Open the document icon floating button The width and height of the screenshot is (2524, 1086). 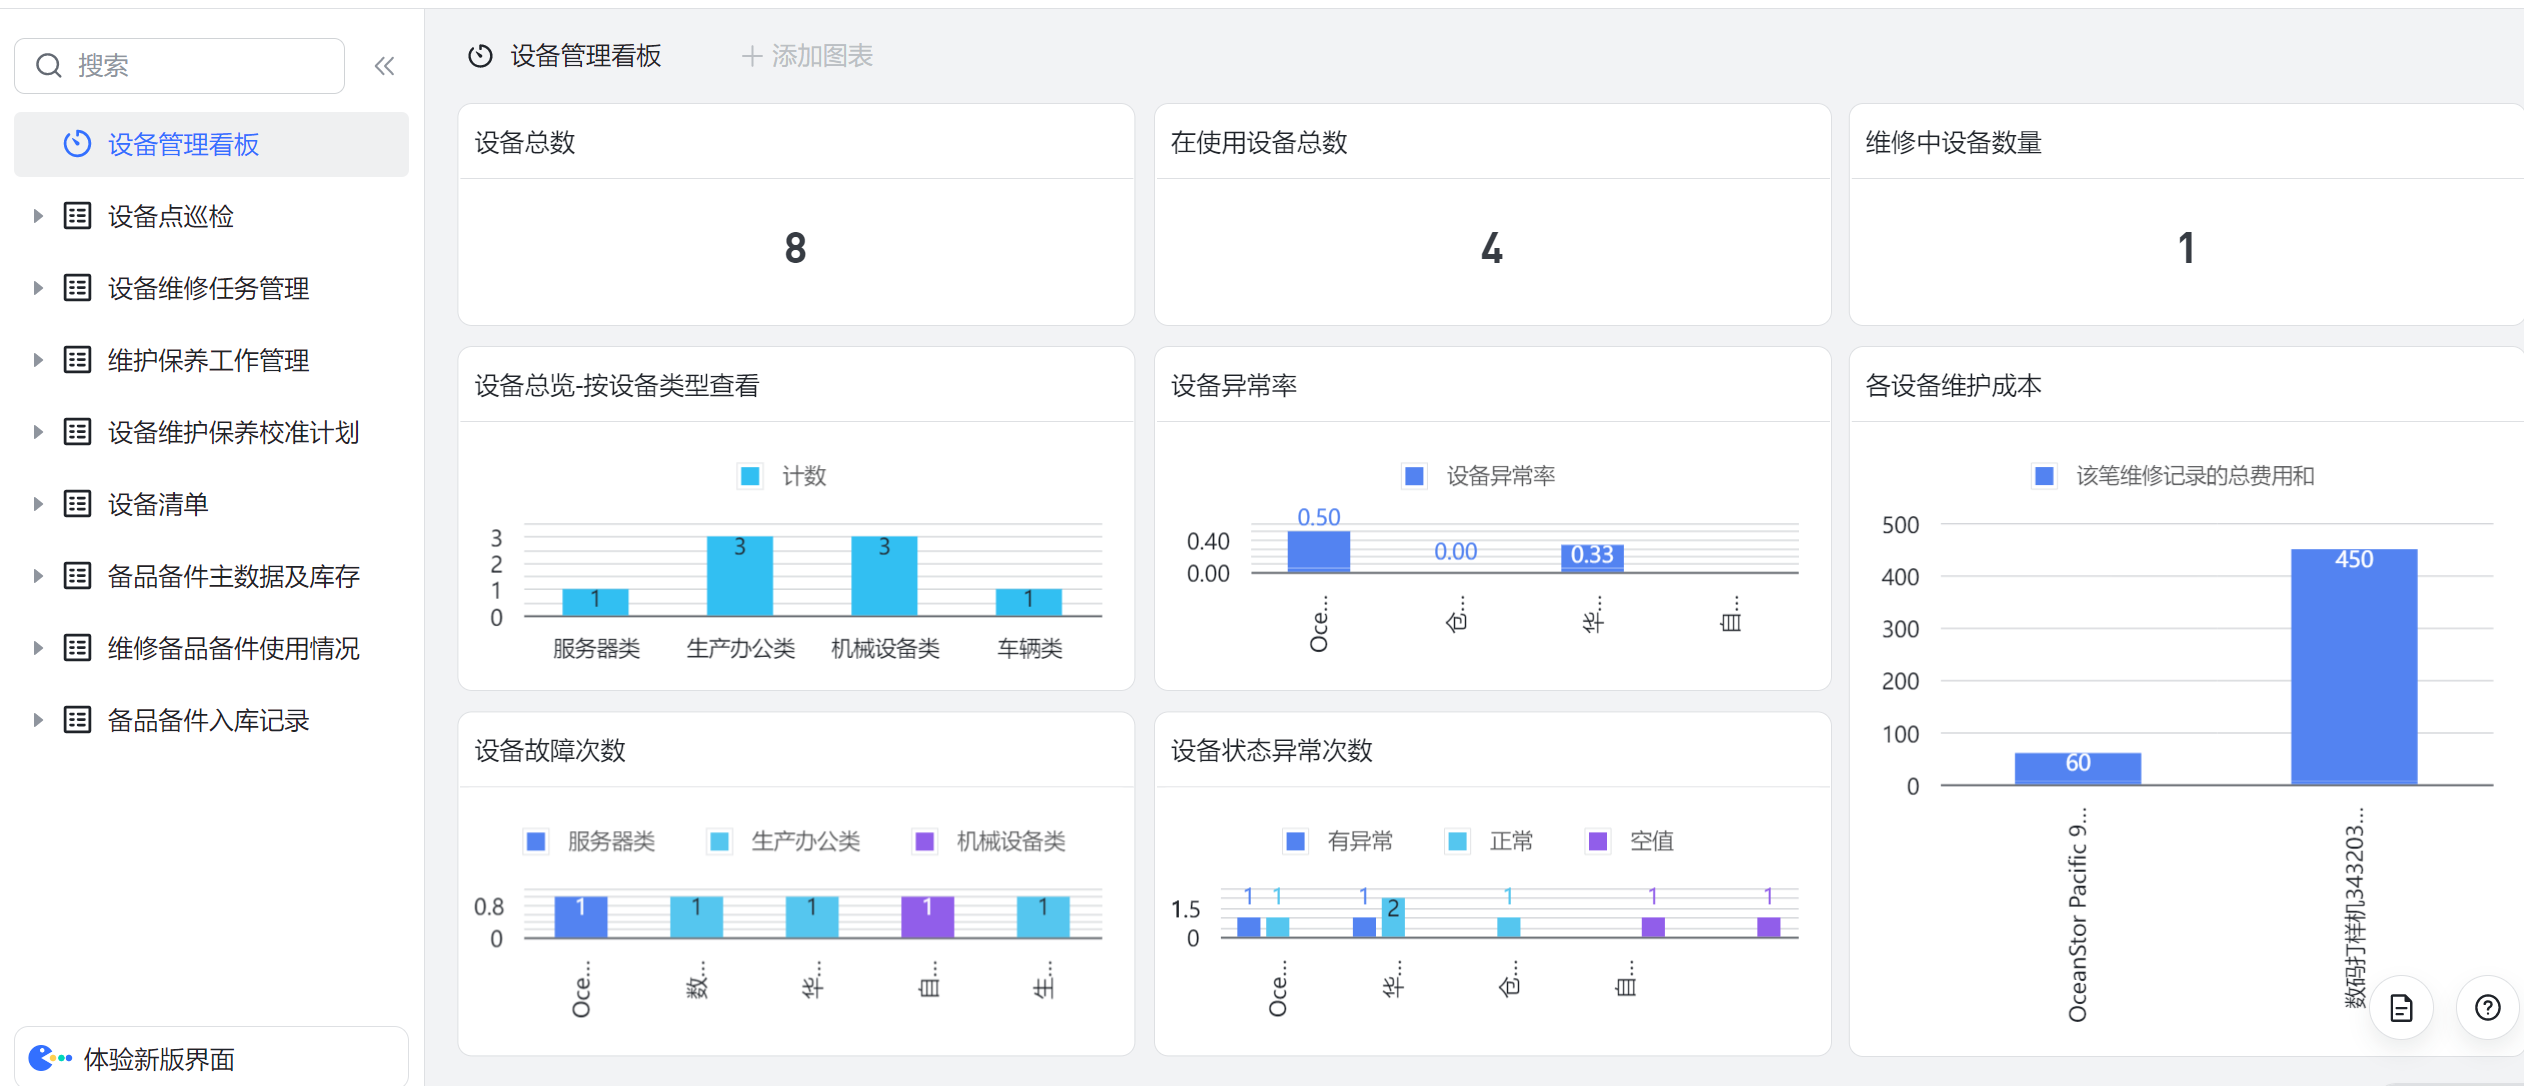pos(2401,1007)
